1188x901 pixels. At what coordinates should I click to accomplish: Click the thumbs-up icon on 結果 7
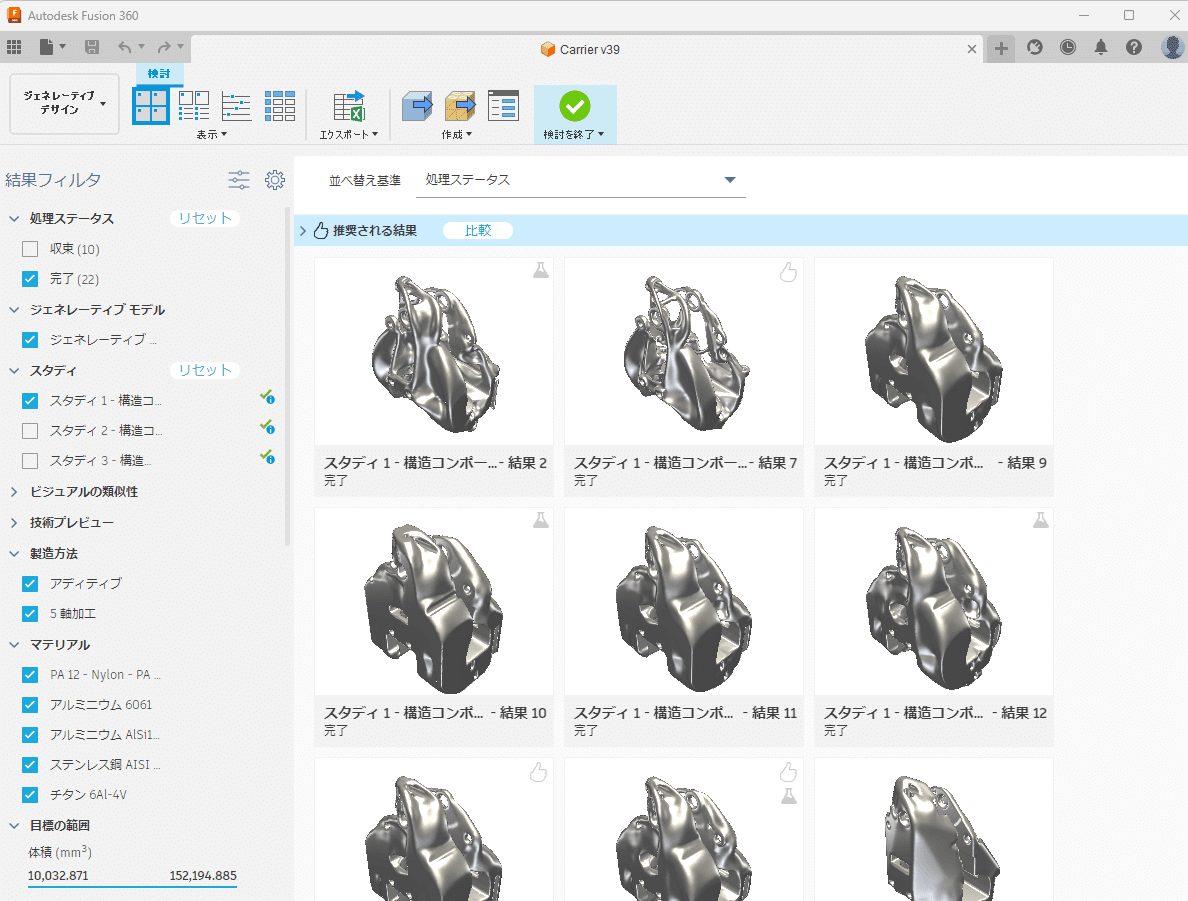pos(788,272)
